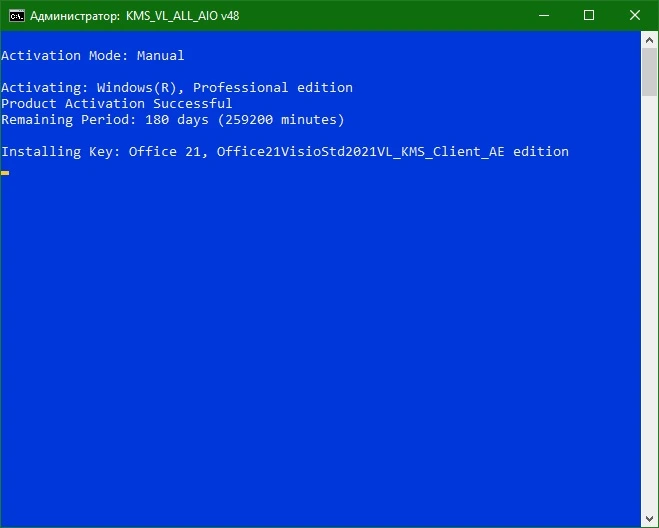This screenshot has width=659, height=528.
Task: Click the blinking yellow console cursor
Action: (x=5, y=173)
